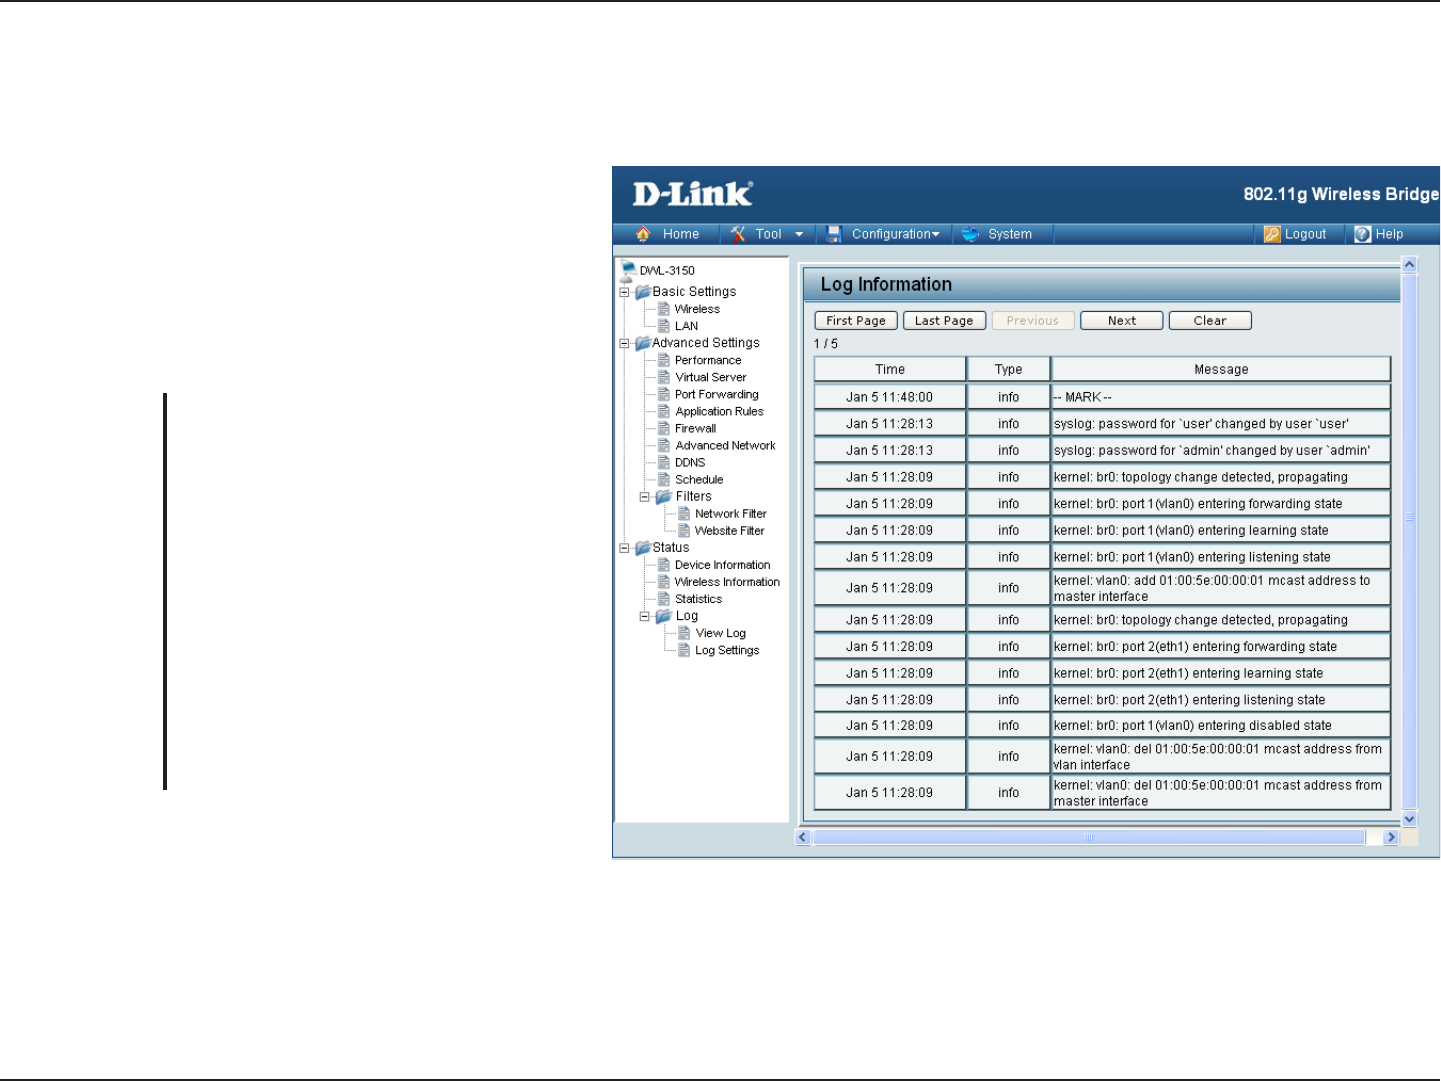This screenshot has height=1081, width=1441.
Task: Click the Log folder icon
Action: click(x=664, y=616)
